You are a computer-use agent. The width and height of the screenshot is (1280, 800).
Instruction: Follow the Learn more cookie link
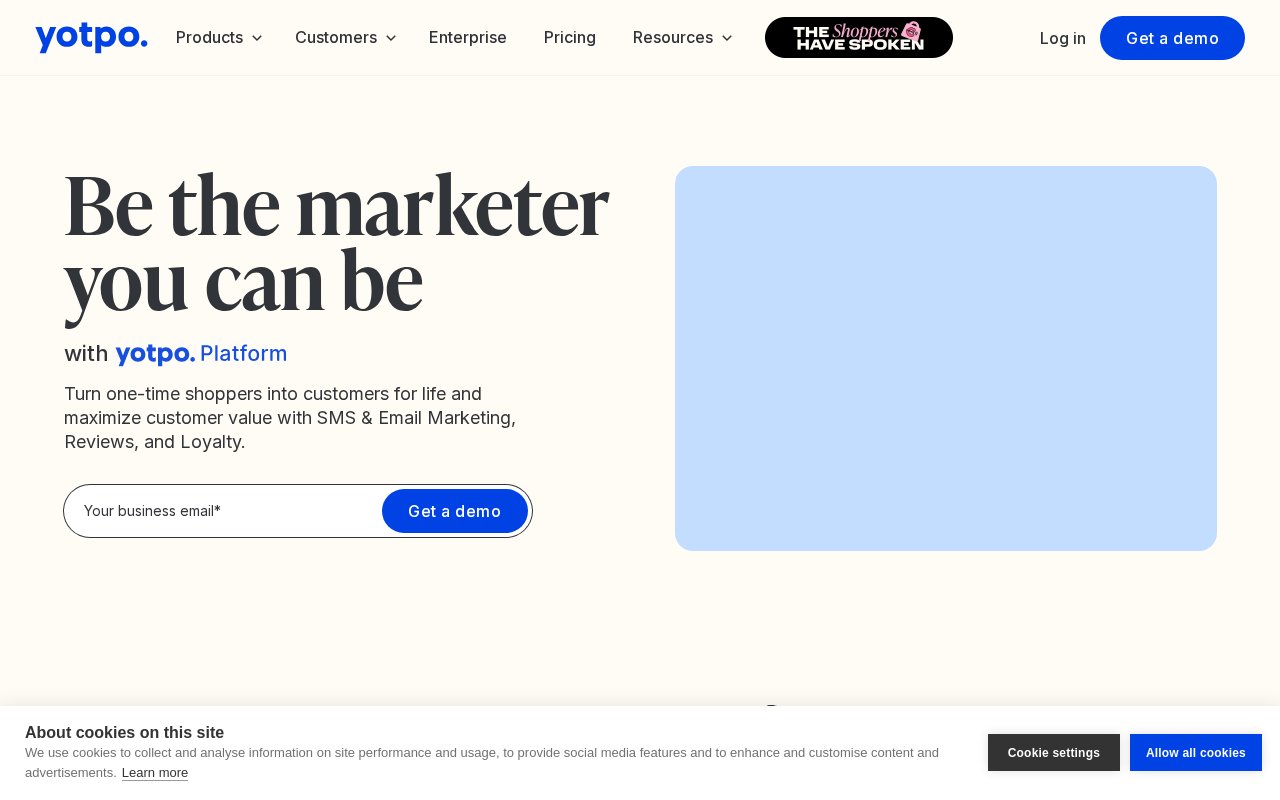[155, 773]
